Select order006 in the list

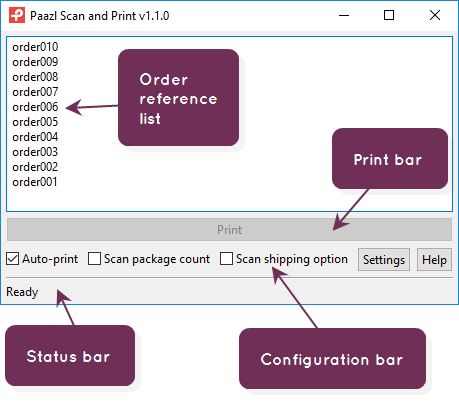(35, 107)
